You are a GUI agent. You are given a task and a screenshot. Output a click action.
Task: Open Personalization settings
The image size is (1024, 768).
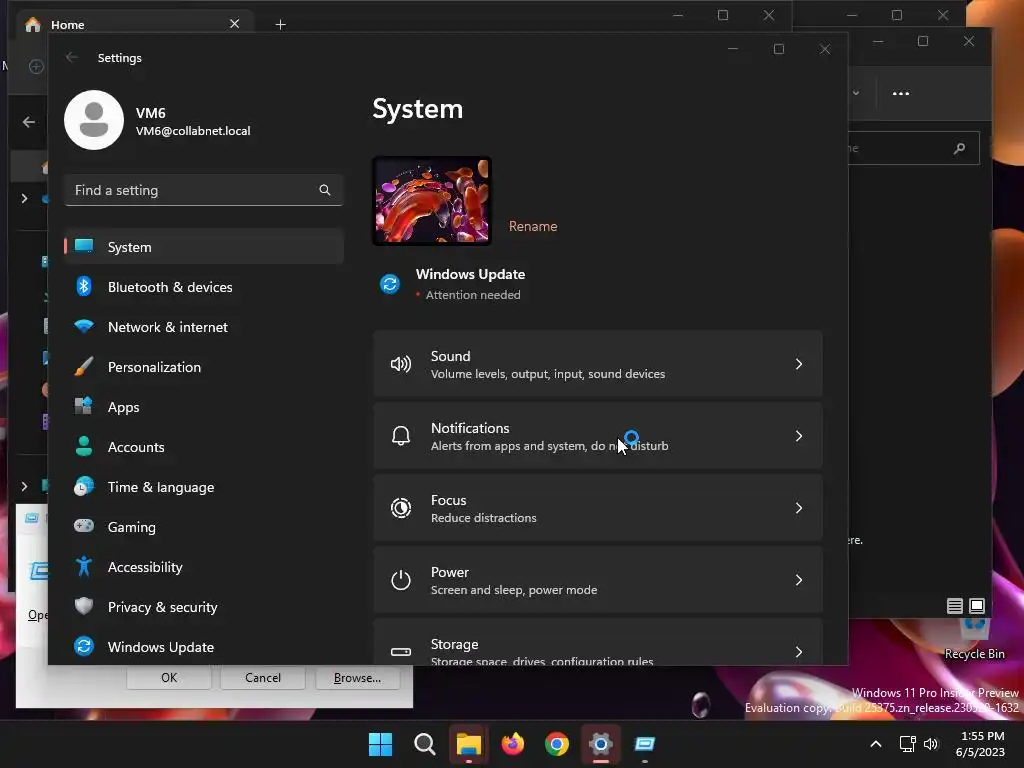click(204, 367)
